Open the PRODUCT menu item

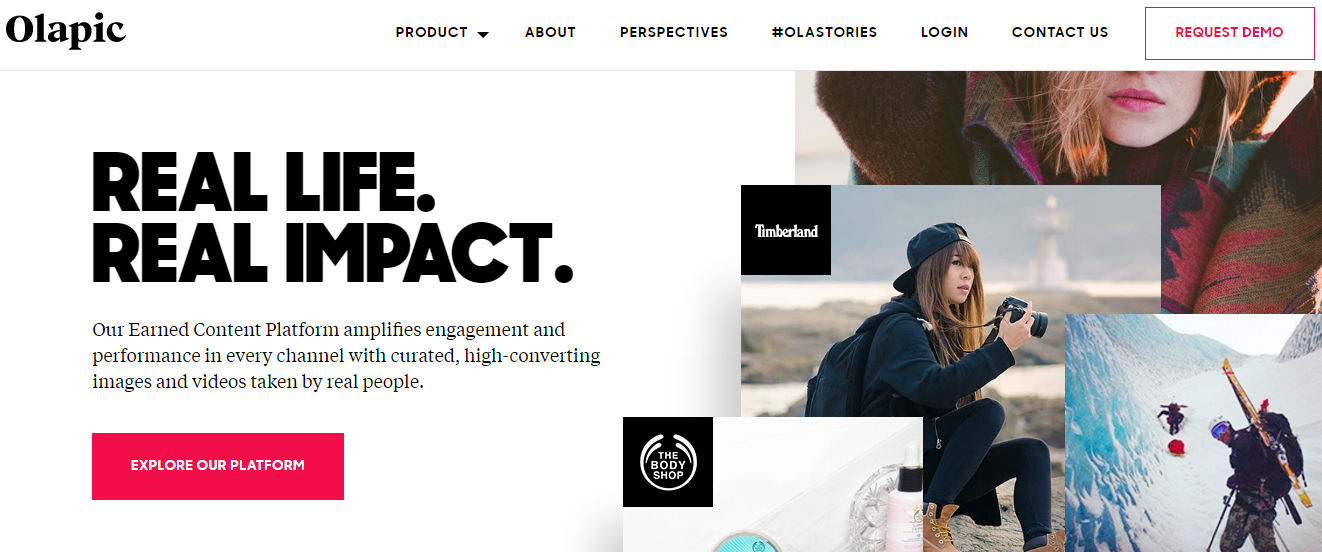coord(432,32)
